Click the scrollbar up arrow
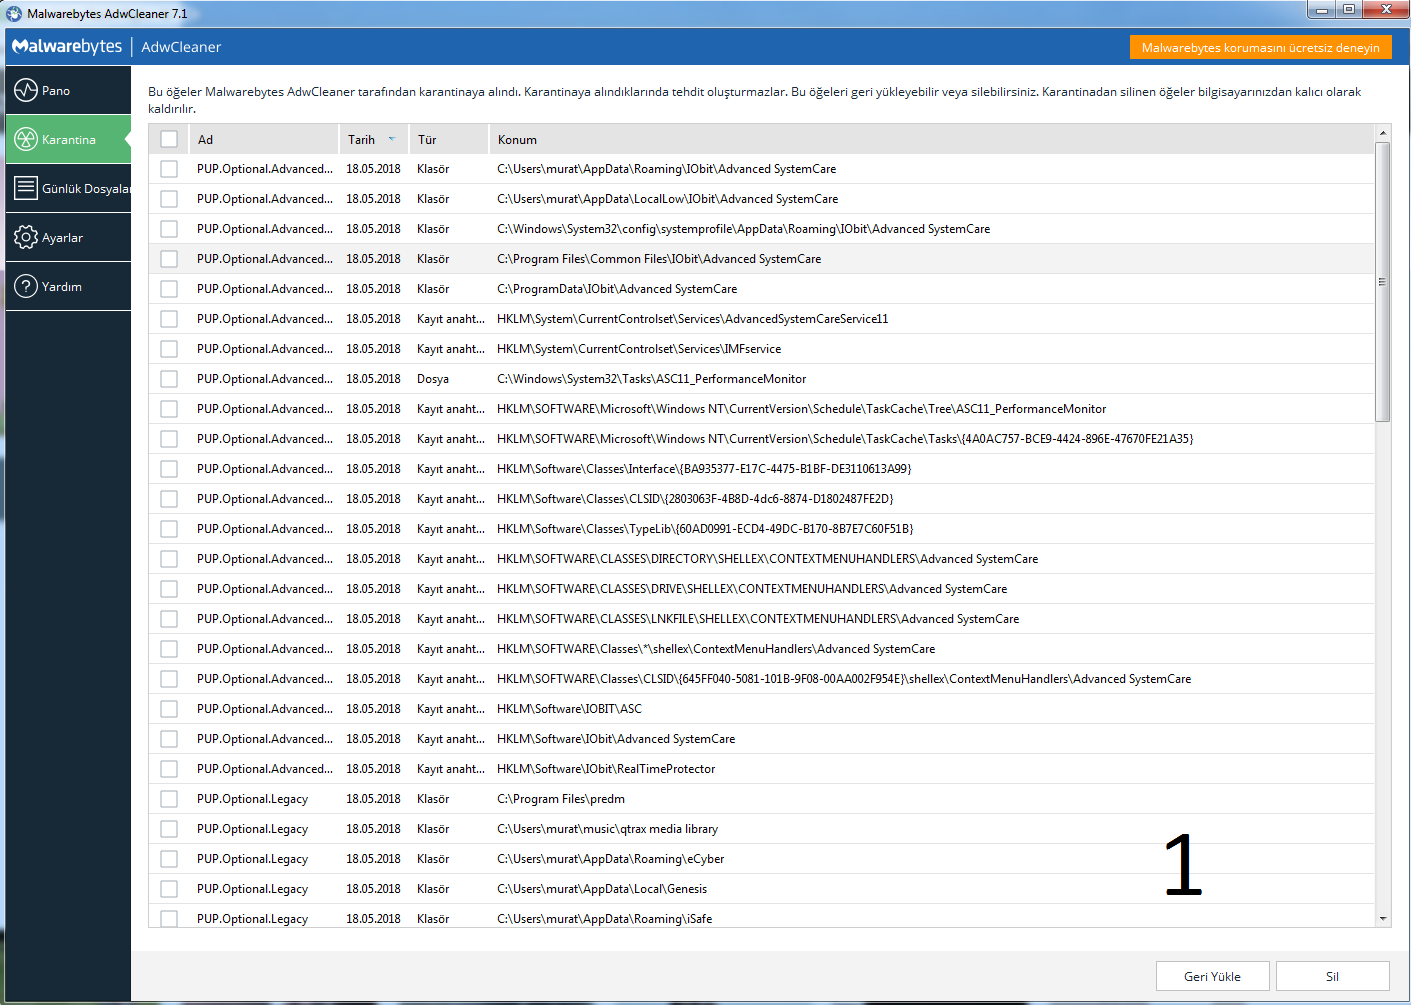 tap(1383, 133)
